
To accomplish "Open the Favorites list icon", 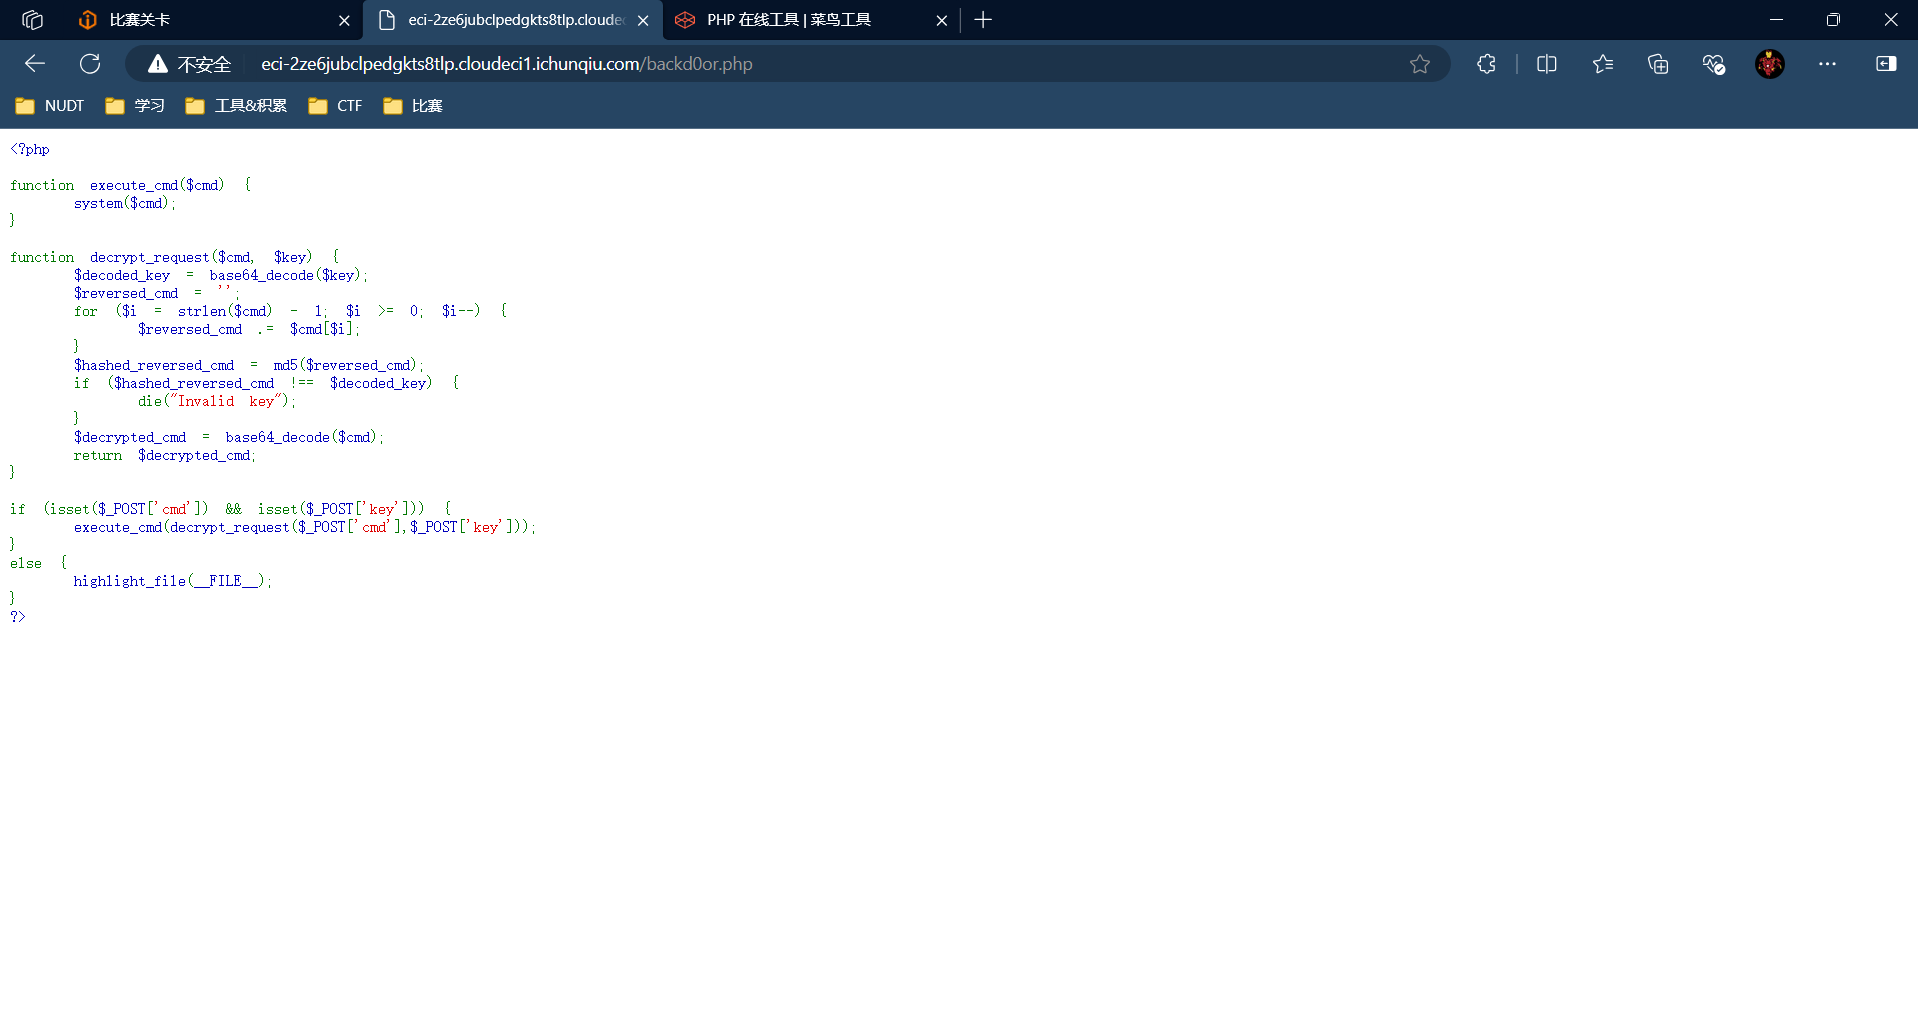I will coord(1602,64).
